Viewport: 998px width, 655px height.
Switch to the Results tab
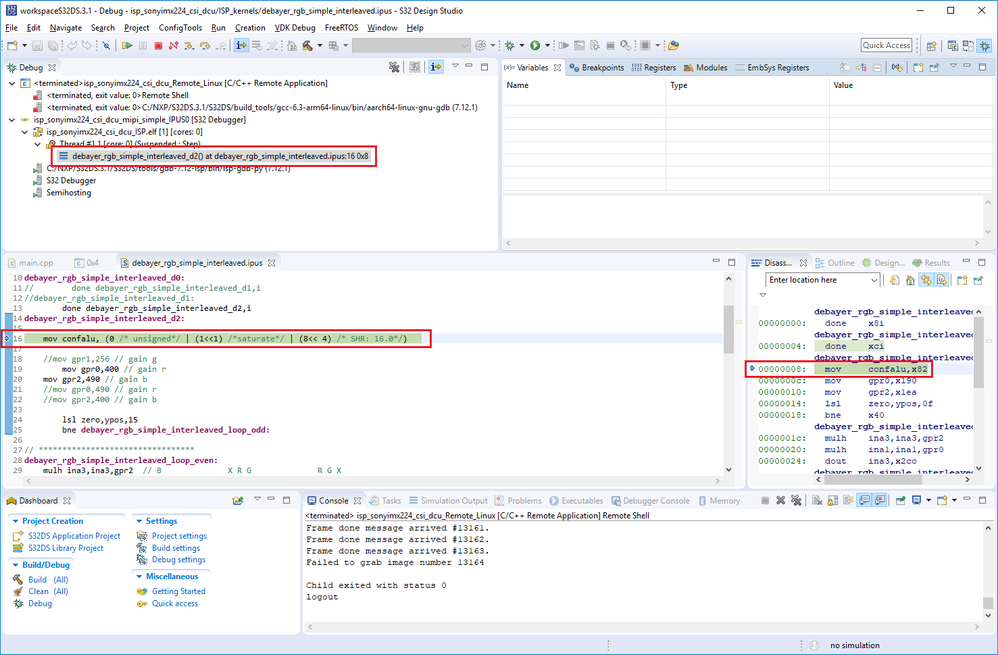click(931, 263)
